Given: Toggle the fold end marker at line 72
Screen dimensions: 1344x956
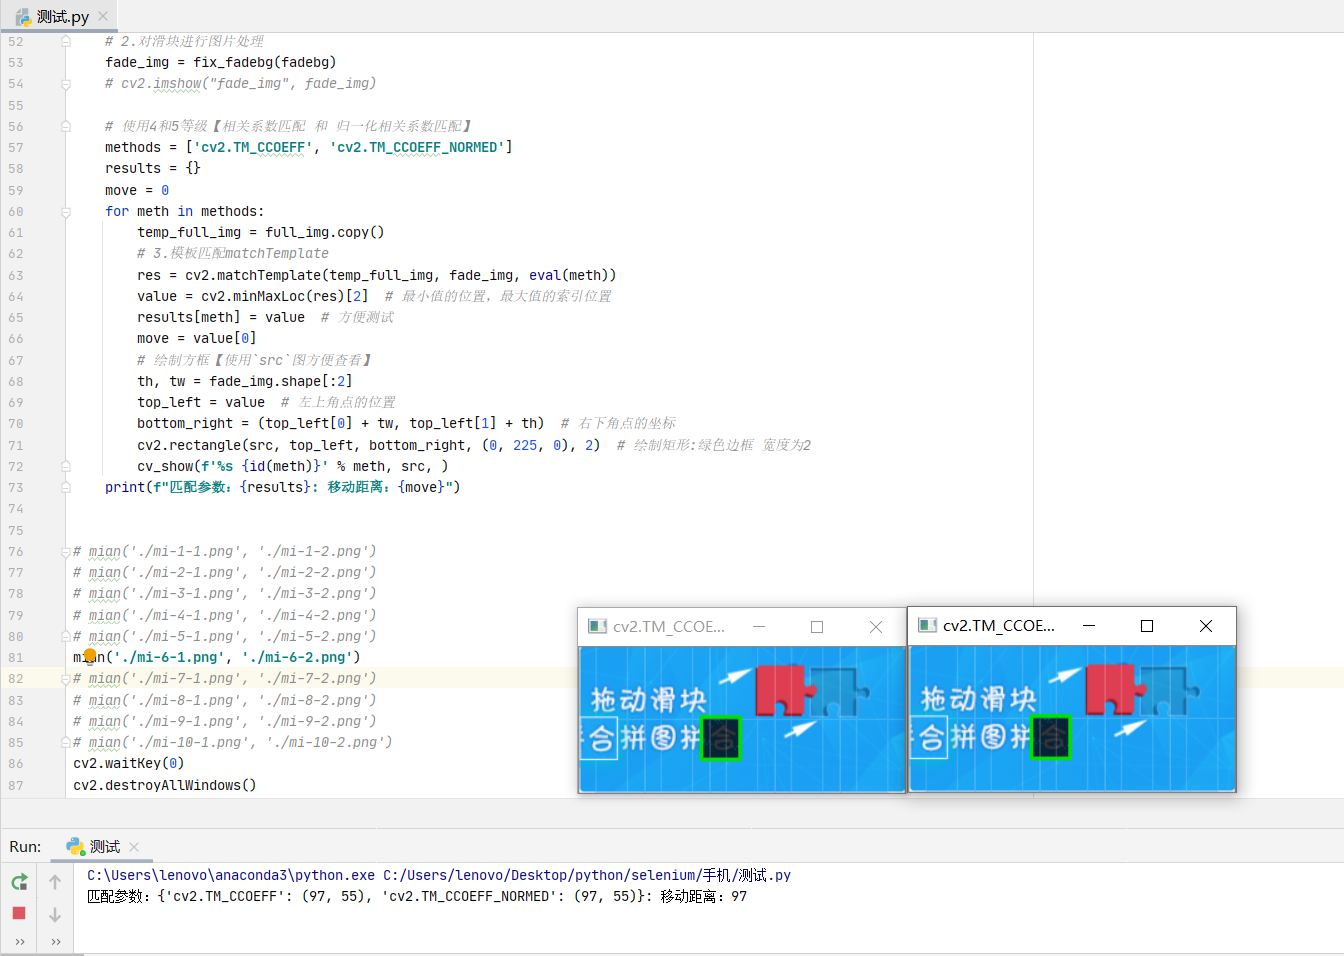Looking at the screenshot, I should click(65, 466).
